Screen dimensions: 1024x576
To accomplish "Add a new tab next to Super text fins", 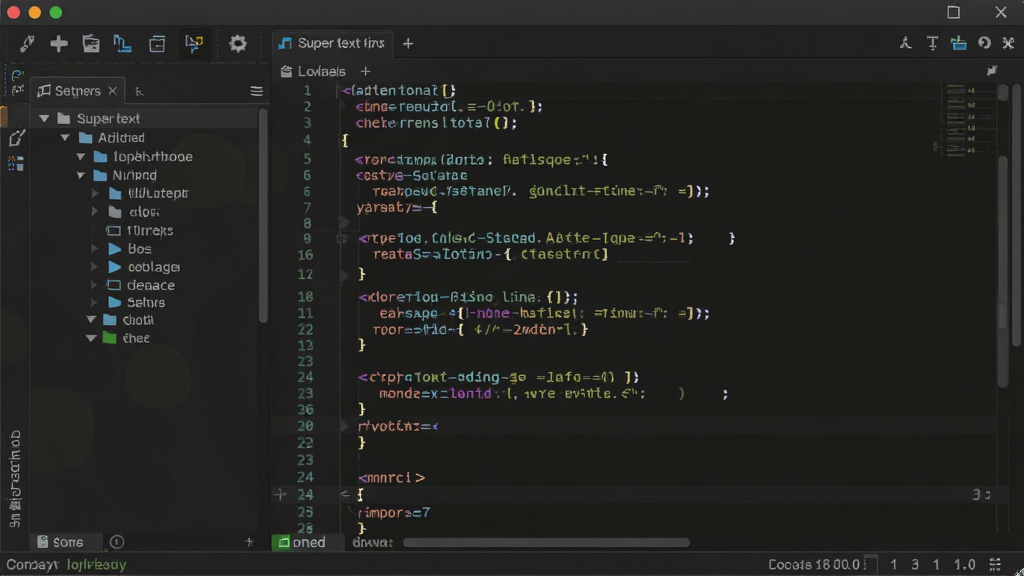I will (x=408, y=43).
